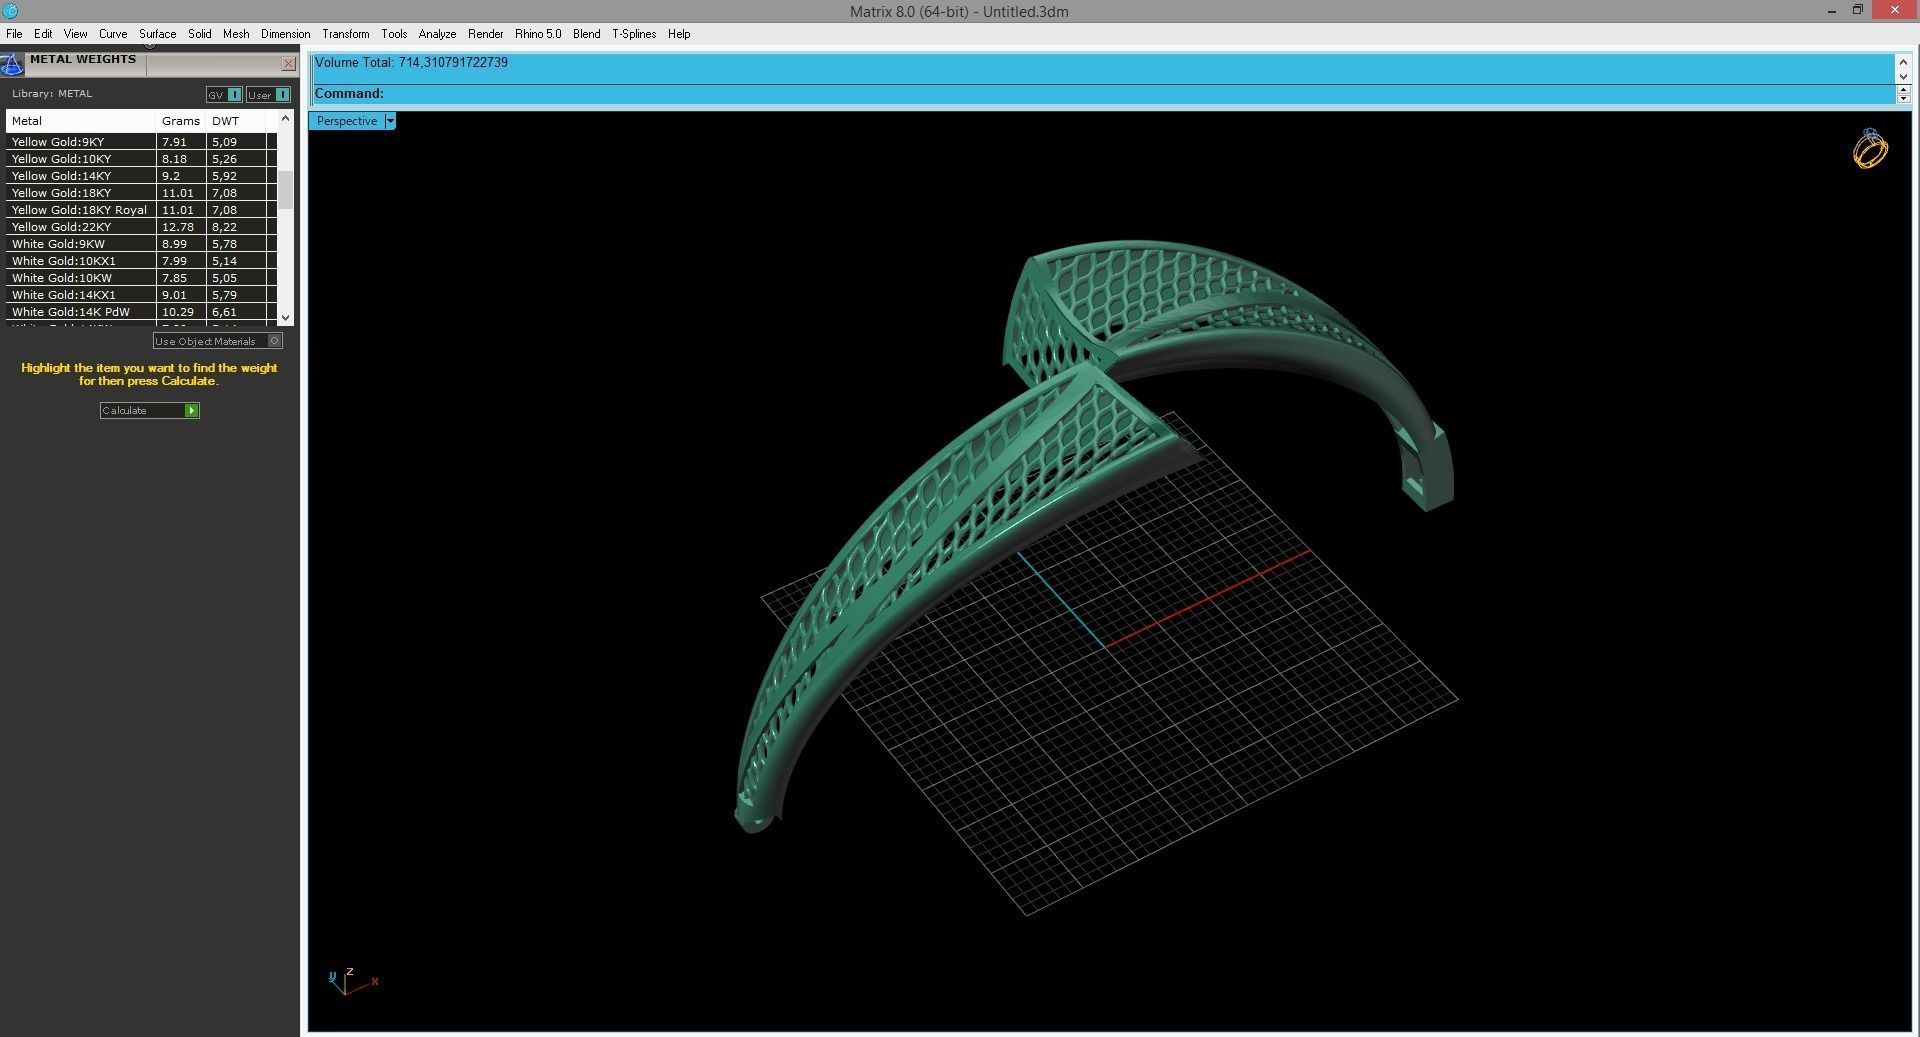1920x1037 pixels.
Task: Click command history scroll down arrow
Action: pyautogui.click(x=1903, y=76)
